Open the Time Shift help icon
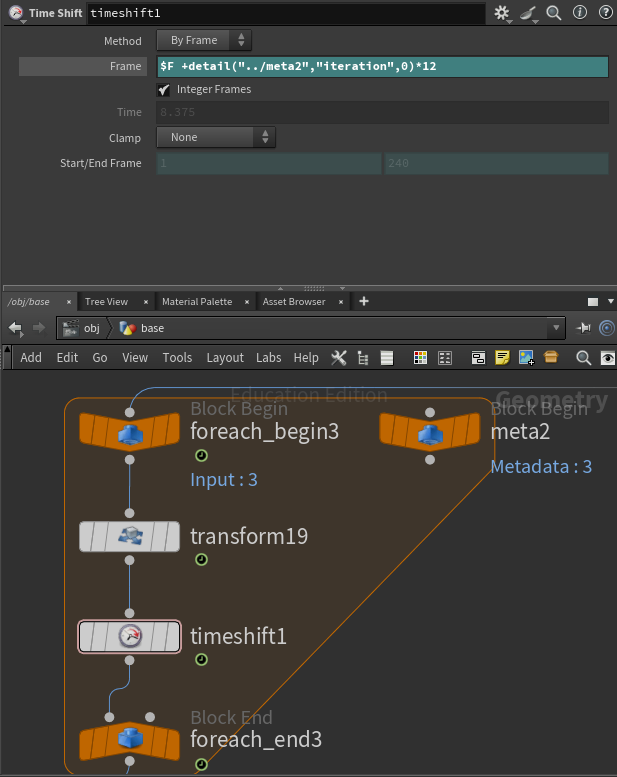Image resolution: width=617 pixels, height=777 pixels. click(x=605, y=13)
